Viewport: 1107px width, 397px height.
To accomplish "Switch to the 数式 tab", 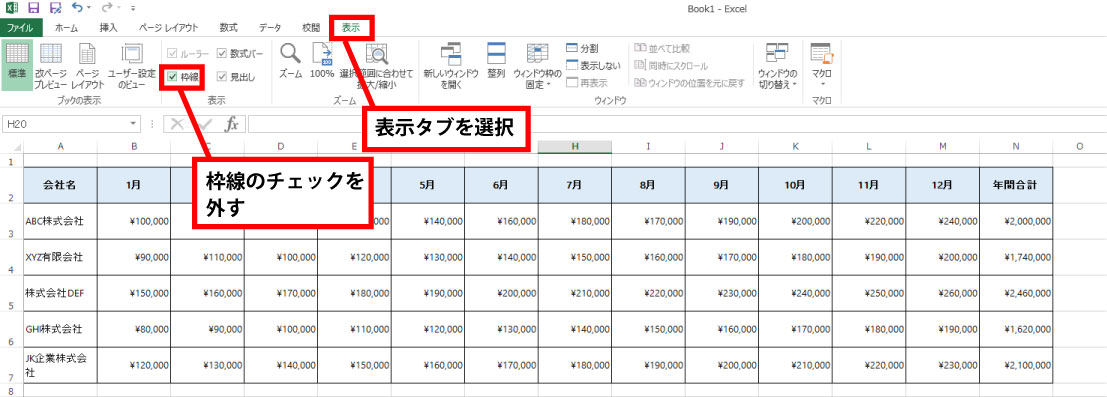I will (x=228, y=28).
